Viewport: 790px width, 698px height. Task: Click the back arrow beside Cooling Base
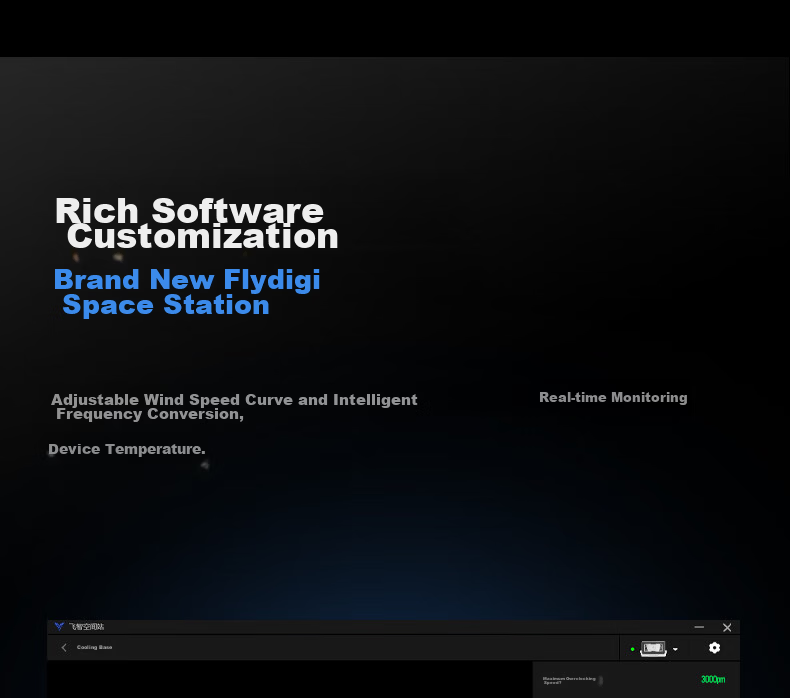[x=64, y=648]
